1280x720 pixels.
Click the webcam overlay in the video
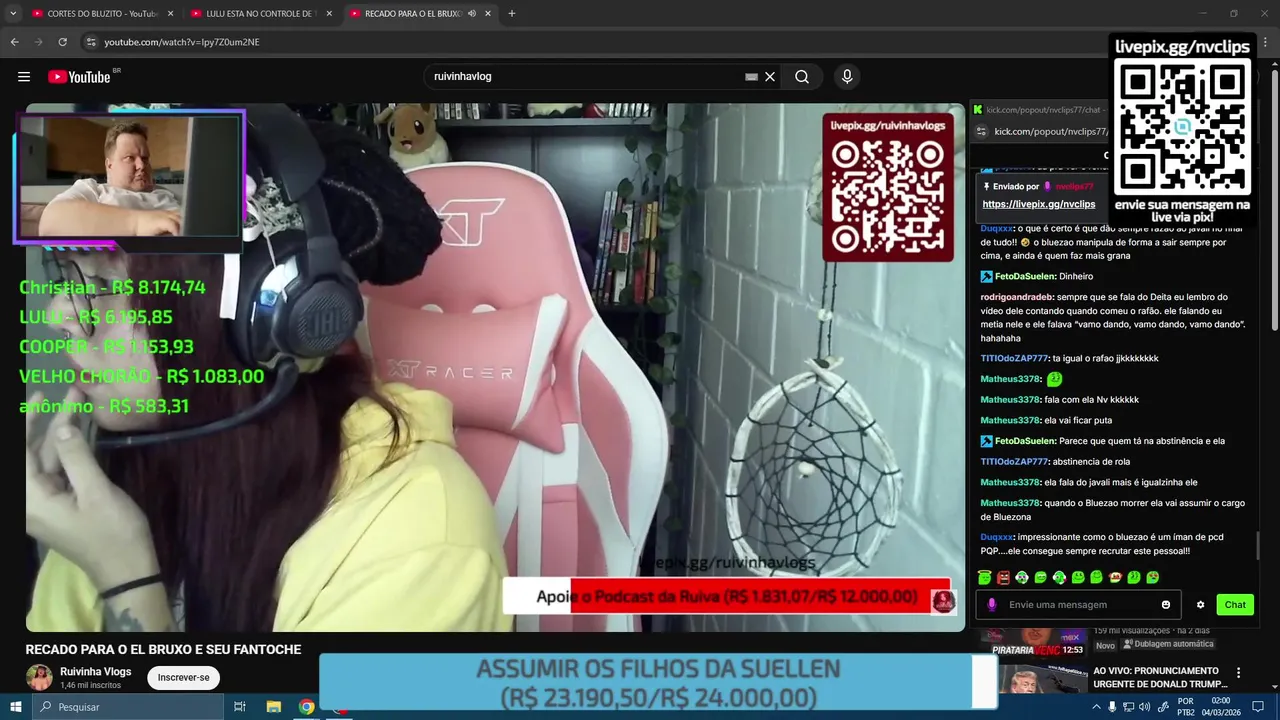(129, 177)
